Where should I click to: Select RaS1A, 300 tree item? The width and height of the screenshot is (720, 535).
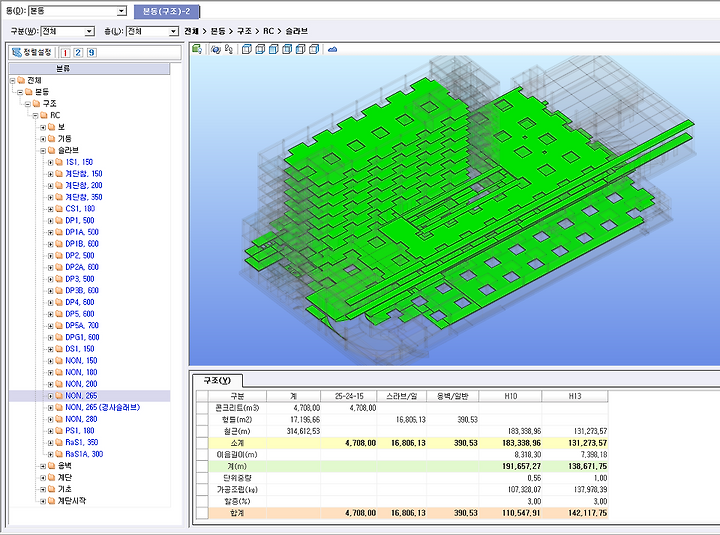pyautogui.click(x=84, y=454)
